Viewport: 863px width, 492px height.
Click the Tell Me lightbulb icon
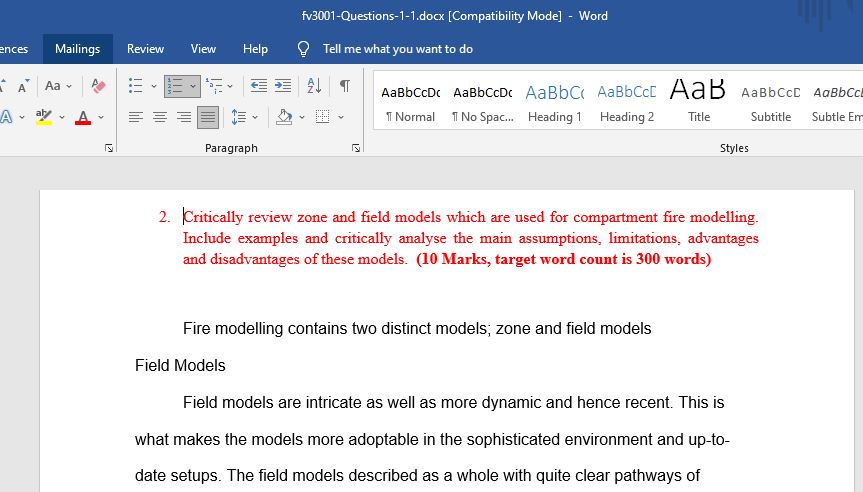tap(303, 49)
